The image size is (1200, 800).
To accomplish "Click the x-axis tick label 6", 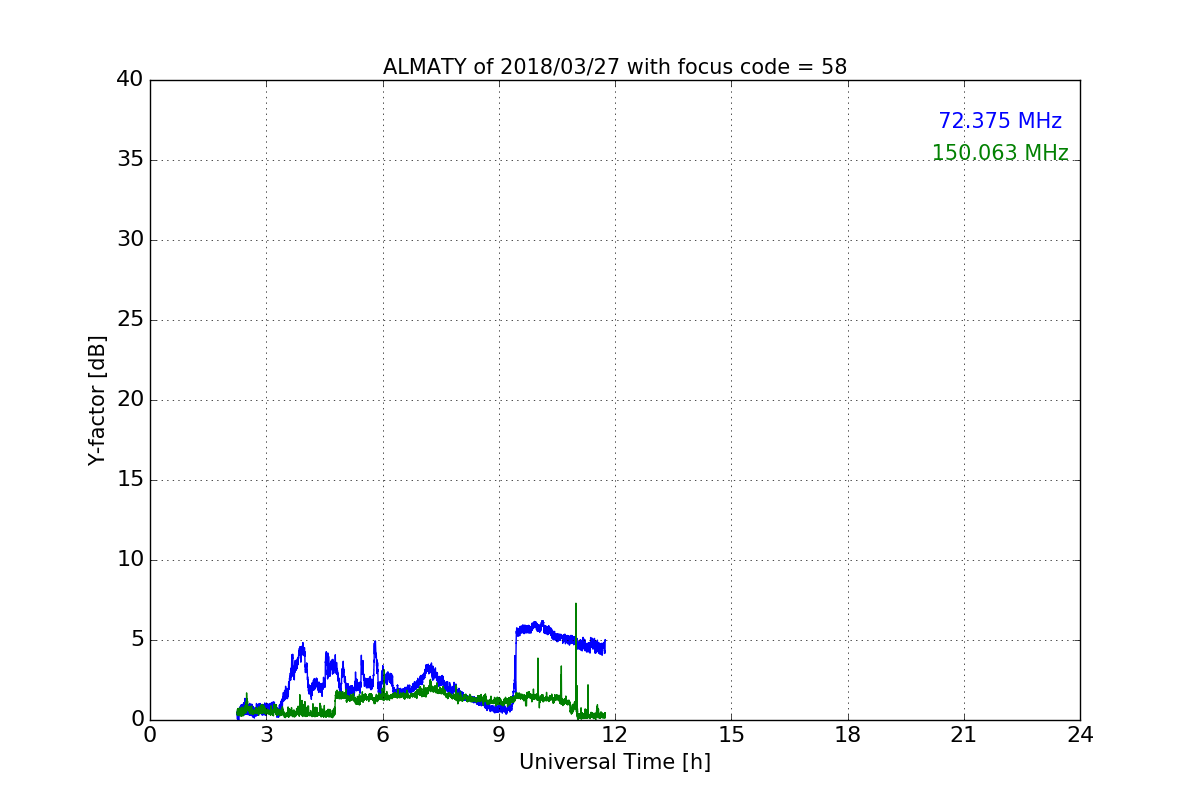I will click(x=383, y=735).
